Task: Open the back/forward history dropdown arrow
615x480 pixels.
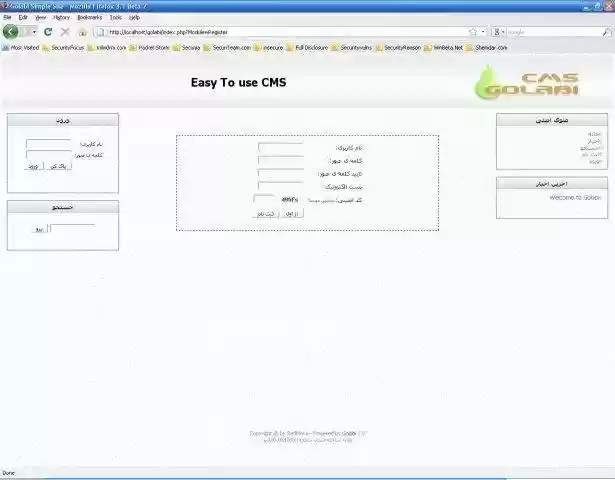Action: point(35,32)
